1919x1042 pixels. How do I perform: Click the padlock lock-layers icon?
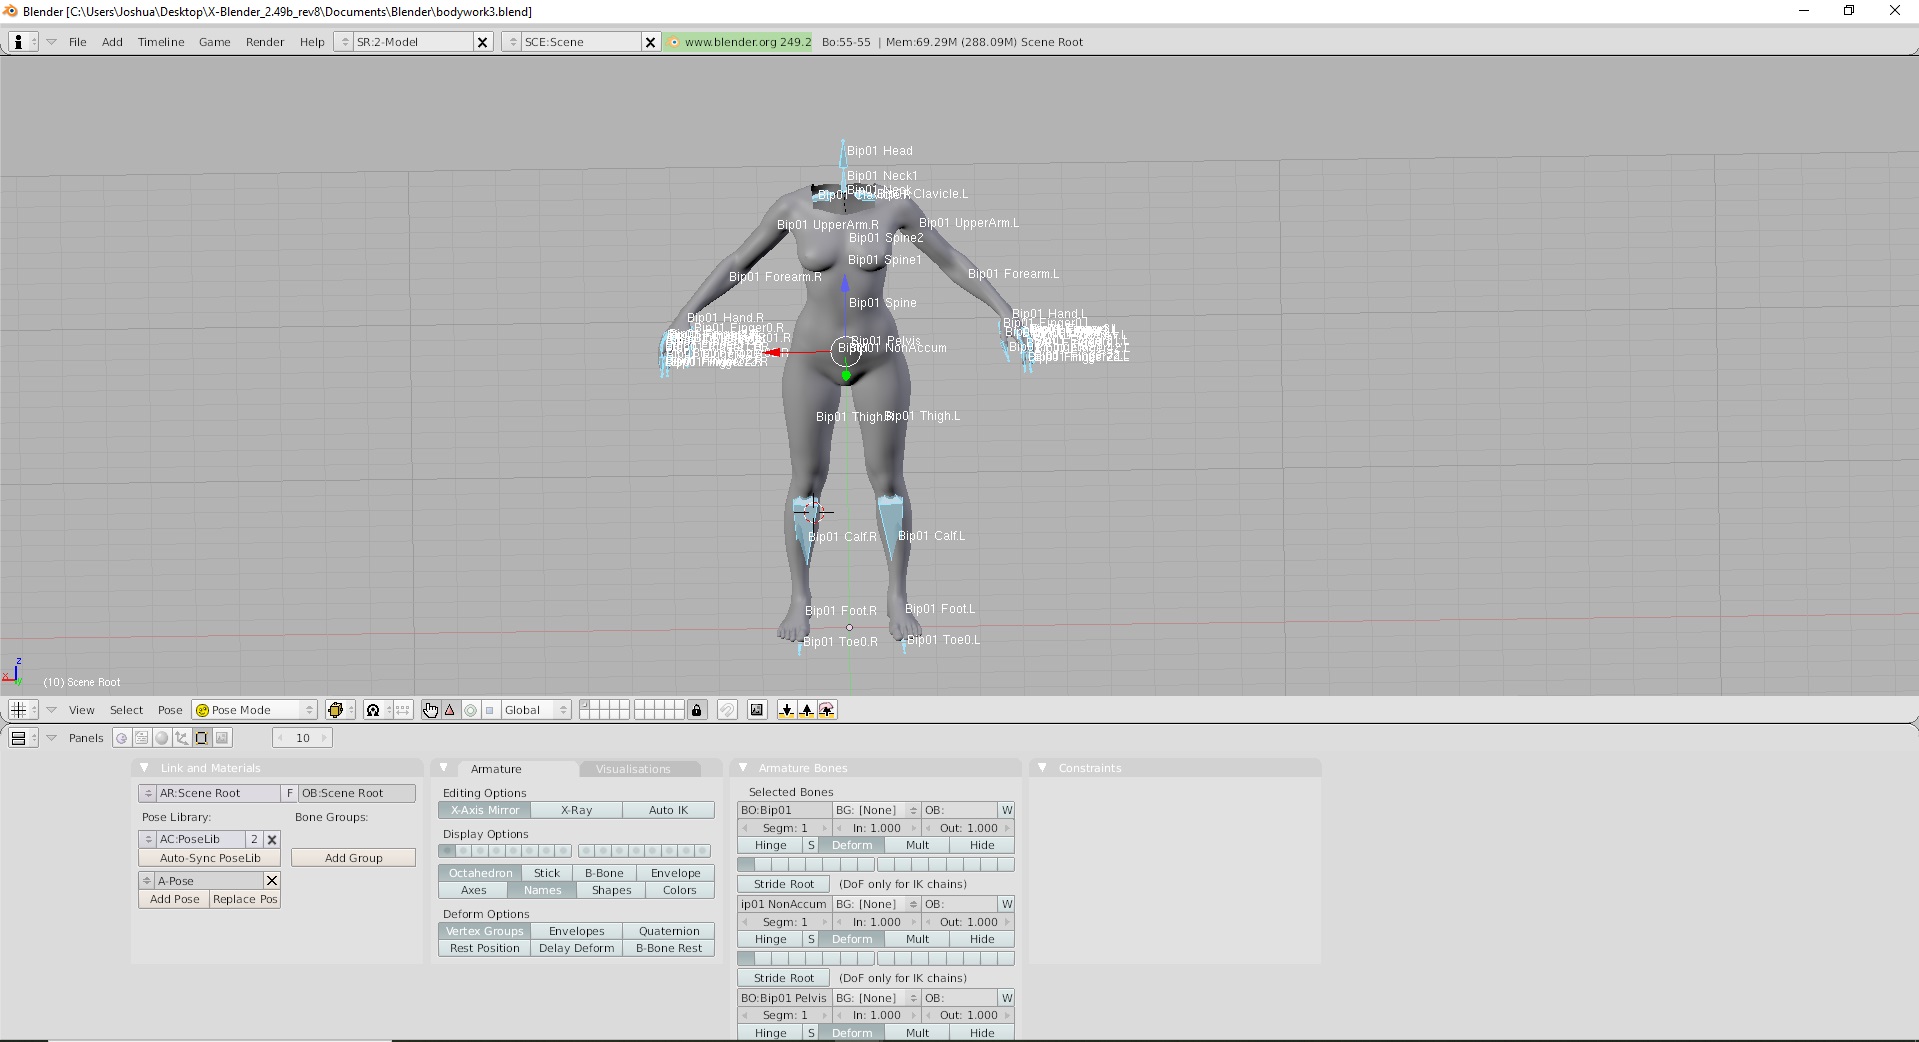pos(697,710)
